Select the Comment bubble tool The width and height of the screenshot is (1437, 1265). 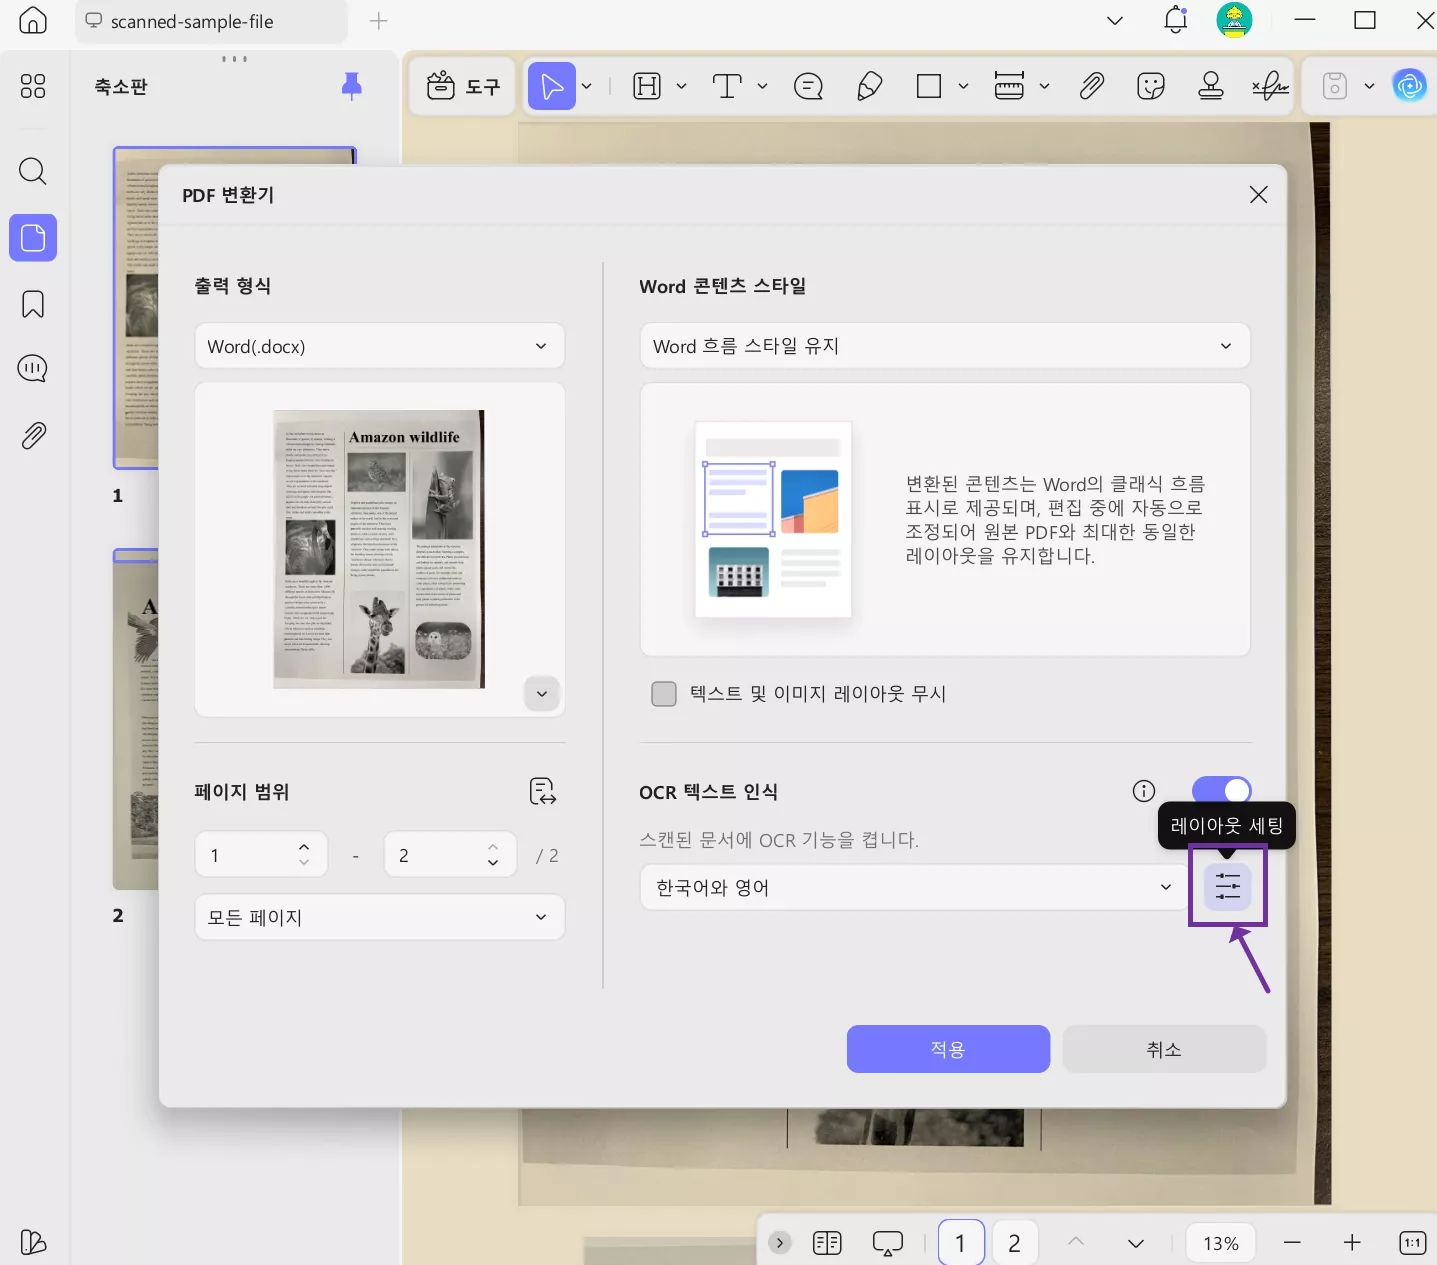808,86
